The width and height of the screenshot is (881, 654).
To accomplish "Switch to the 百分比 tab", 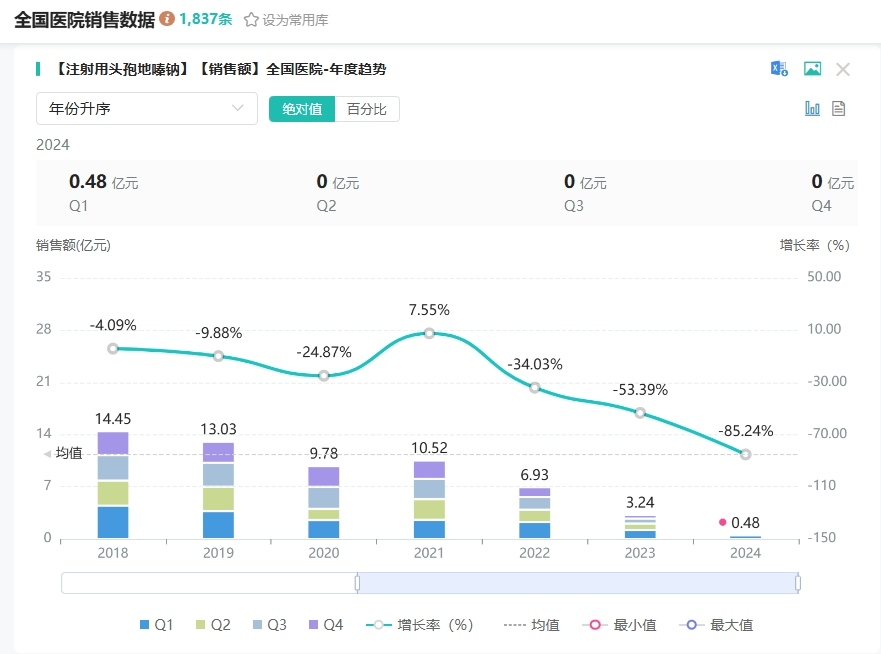I will (367, 109).
